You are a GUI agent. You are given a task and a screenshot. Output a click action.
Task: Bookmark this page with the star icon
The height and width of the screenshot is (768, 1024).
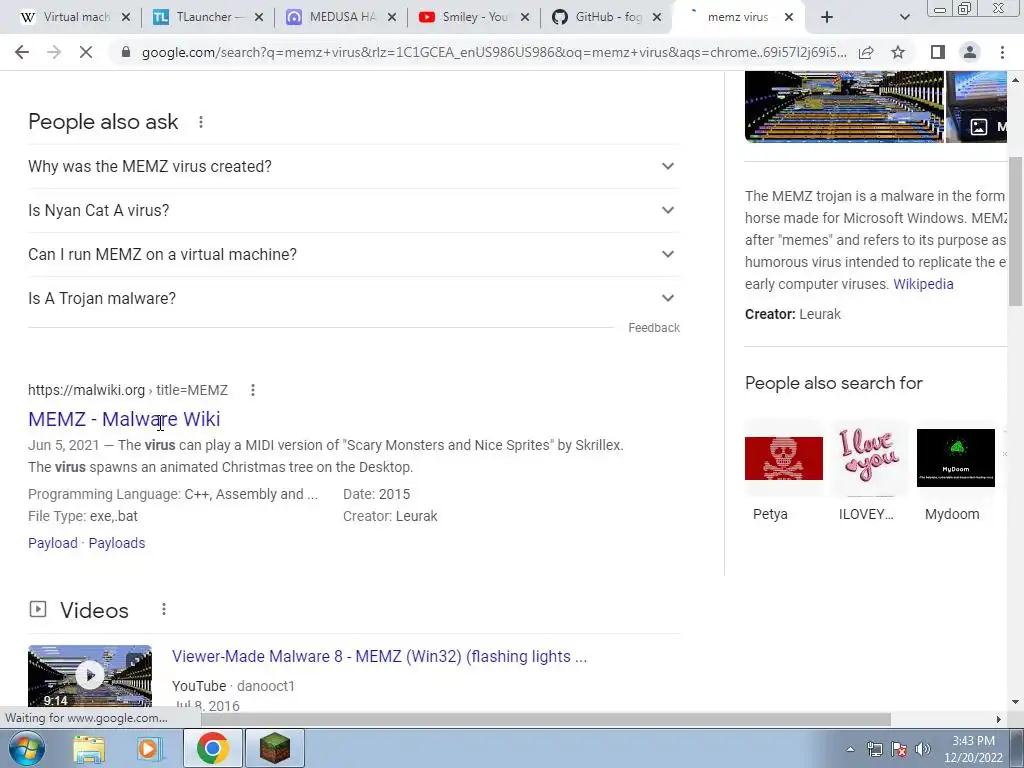click(x=898, y=52)
